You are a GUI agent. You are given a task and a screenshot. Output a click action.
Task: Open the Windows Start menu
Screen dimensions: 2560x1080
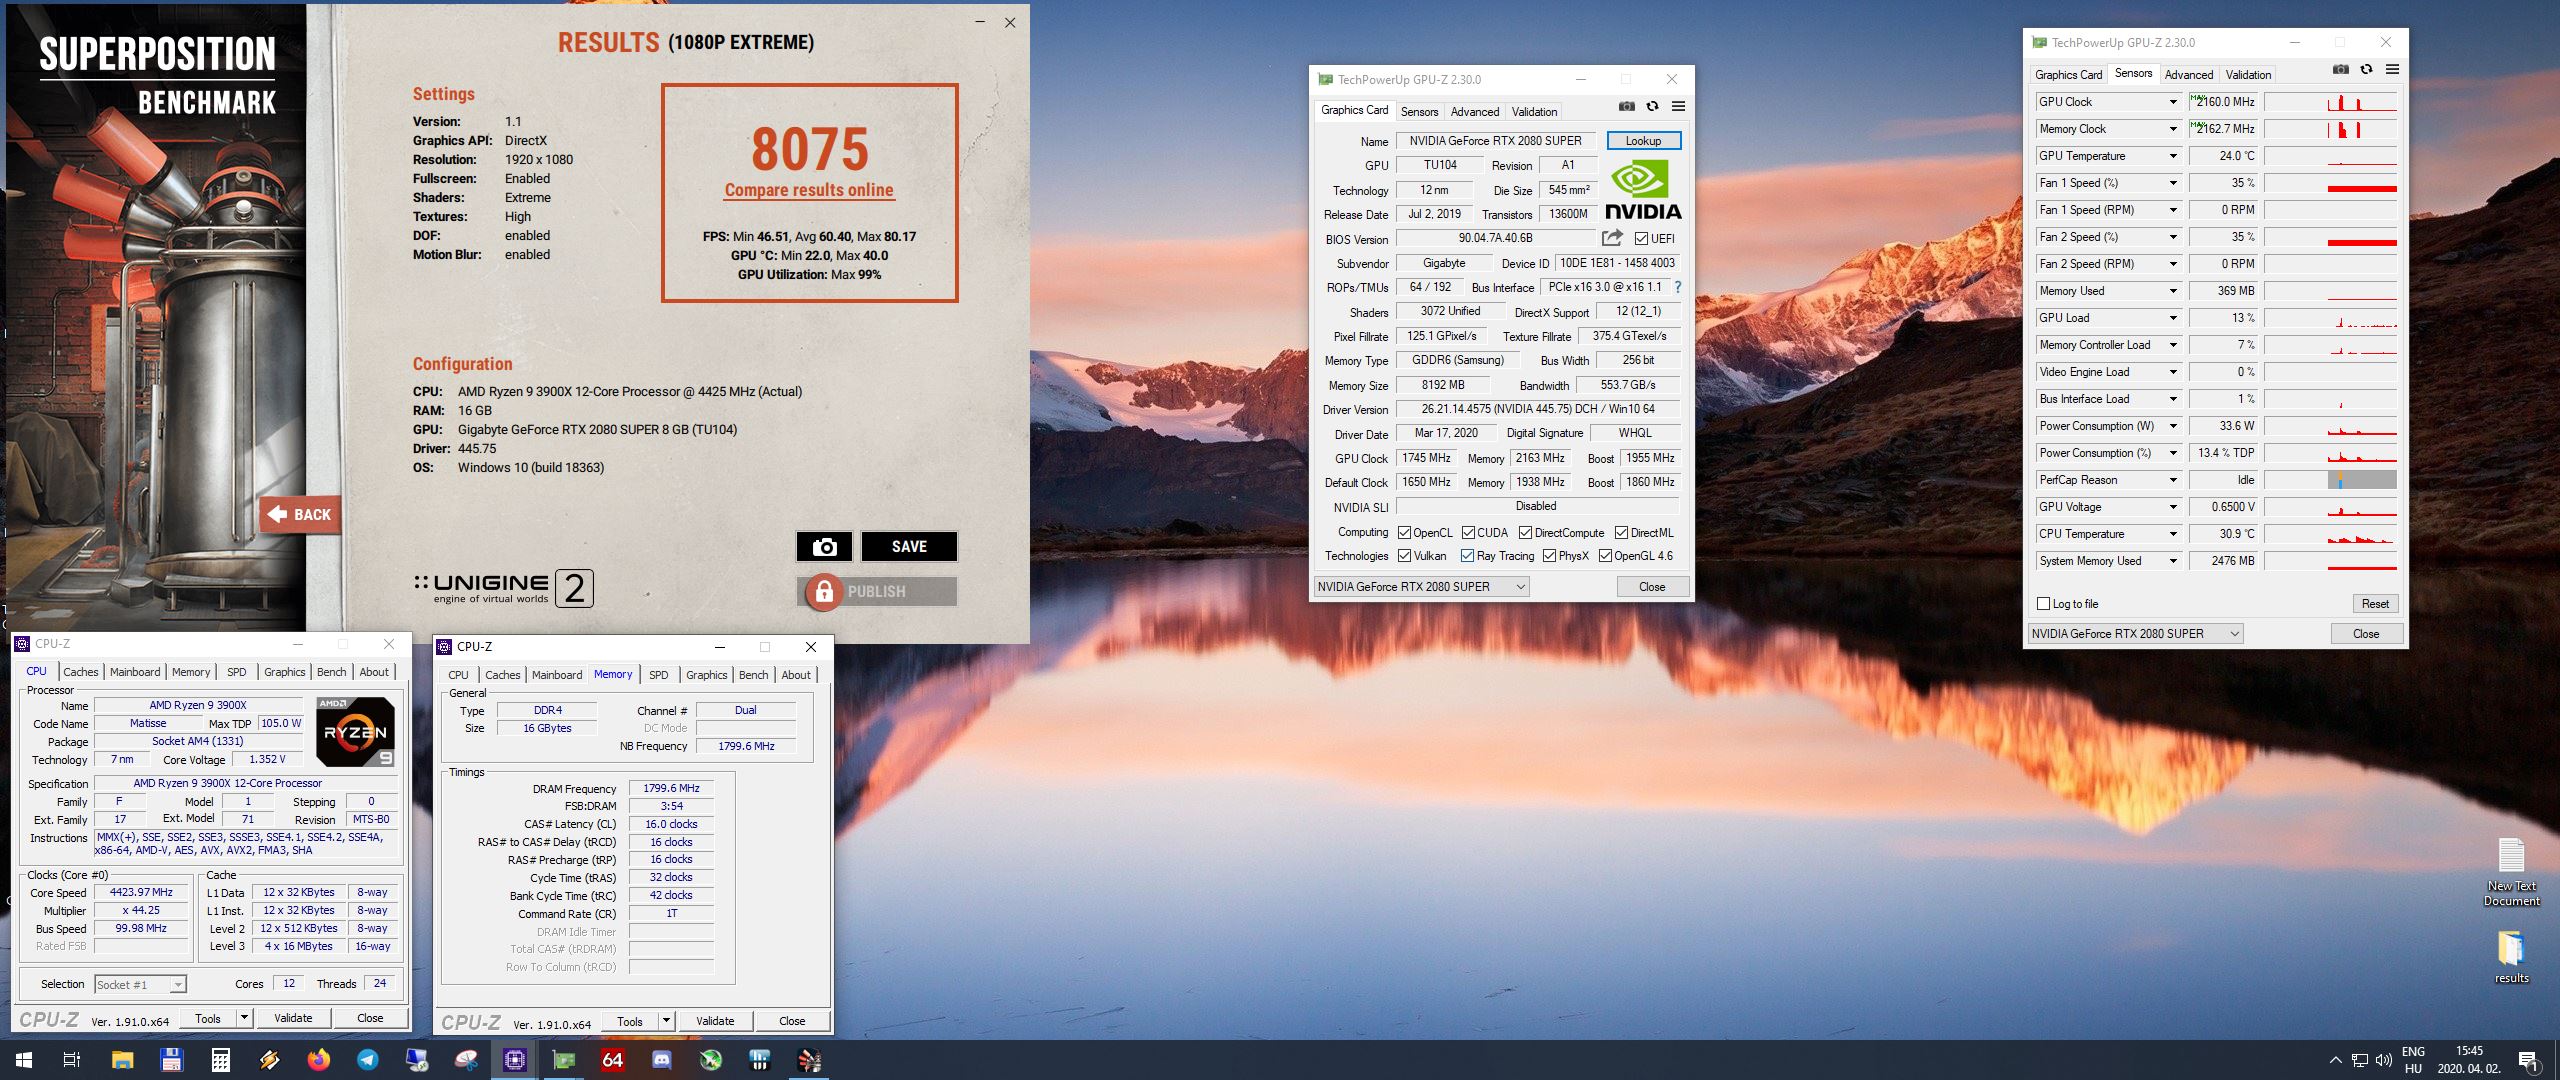point(24,1060)
